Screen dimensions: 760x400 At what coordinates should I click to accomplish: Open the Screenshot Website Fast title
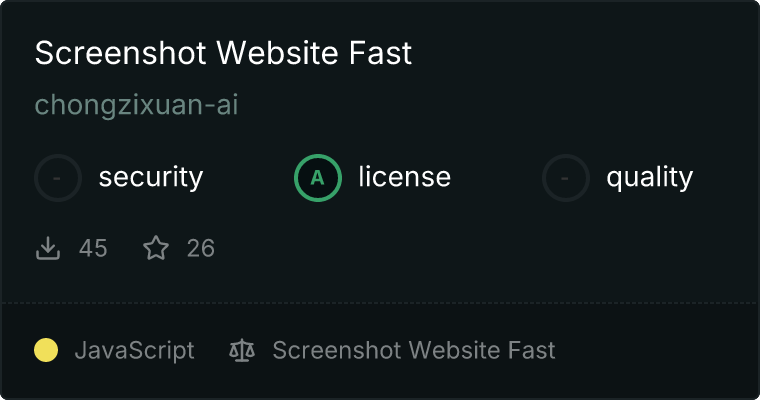(x=223, y=53)
